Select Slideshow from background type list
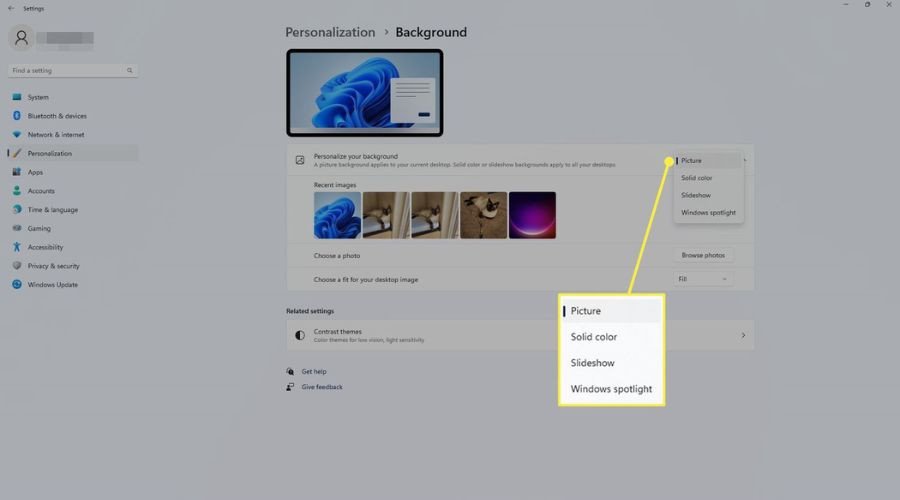Viewport: 900px width, 500px height. (x=697, y=195)
